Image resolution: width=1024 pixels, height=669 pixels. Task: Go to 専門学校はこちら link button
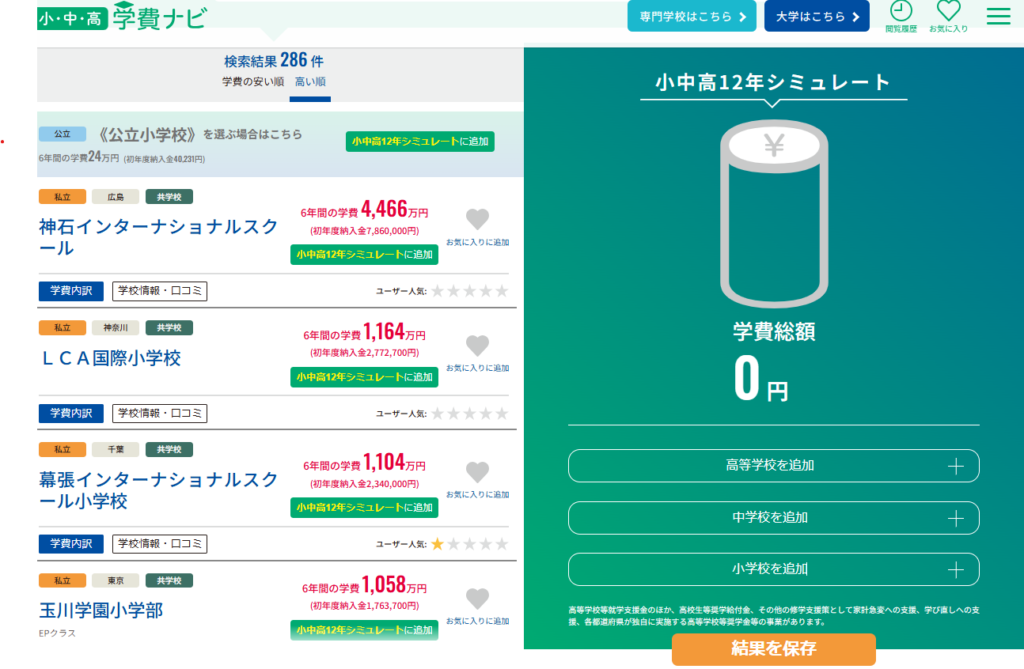[x=692, y=16]
